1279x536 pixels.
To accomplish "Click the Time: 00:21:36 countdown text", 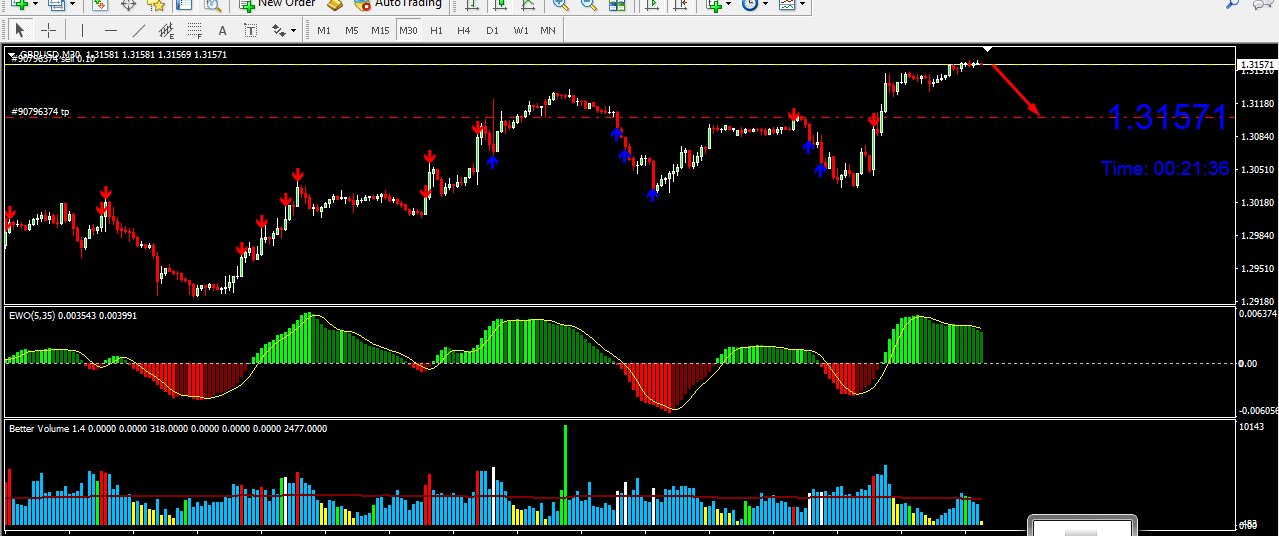I will [x=1165, y=169].
